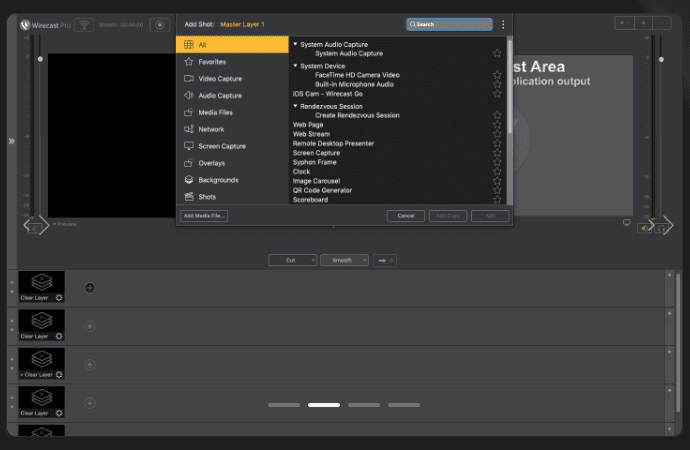Star the iOS Cam - Wirecast Go source
The image size is (690, 450).
coord(497,94)
